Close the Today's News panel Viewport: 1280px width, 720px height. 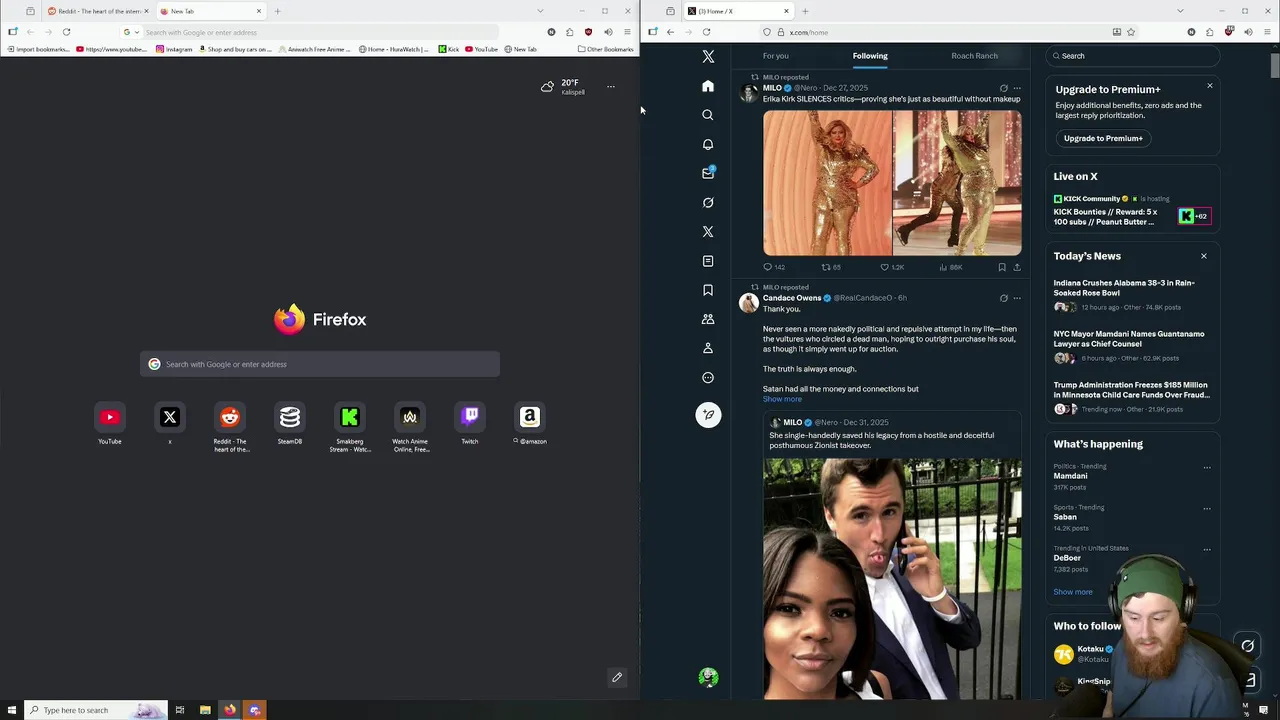pos(1203,256)
